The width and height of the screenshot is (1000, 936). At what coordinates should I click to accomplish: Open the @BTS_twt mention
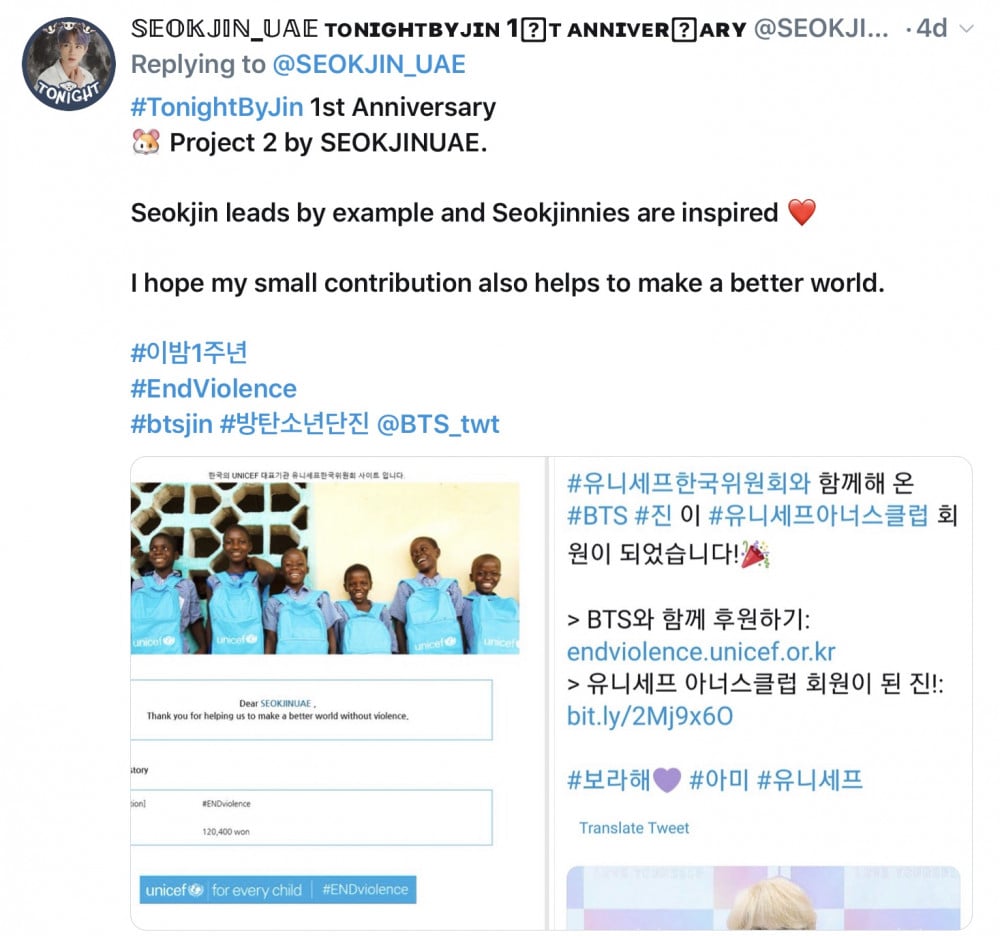coord(438,424)
